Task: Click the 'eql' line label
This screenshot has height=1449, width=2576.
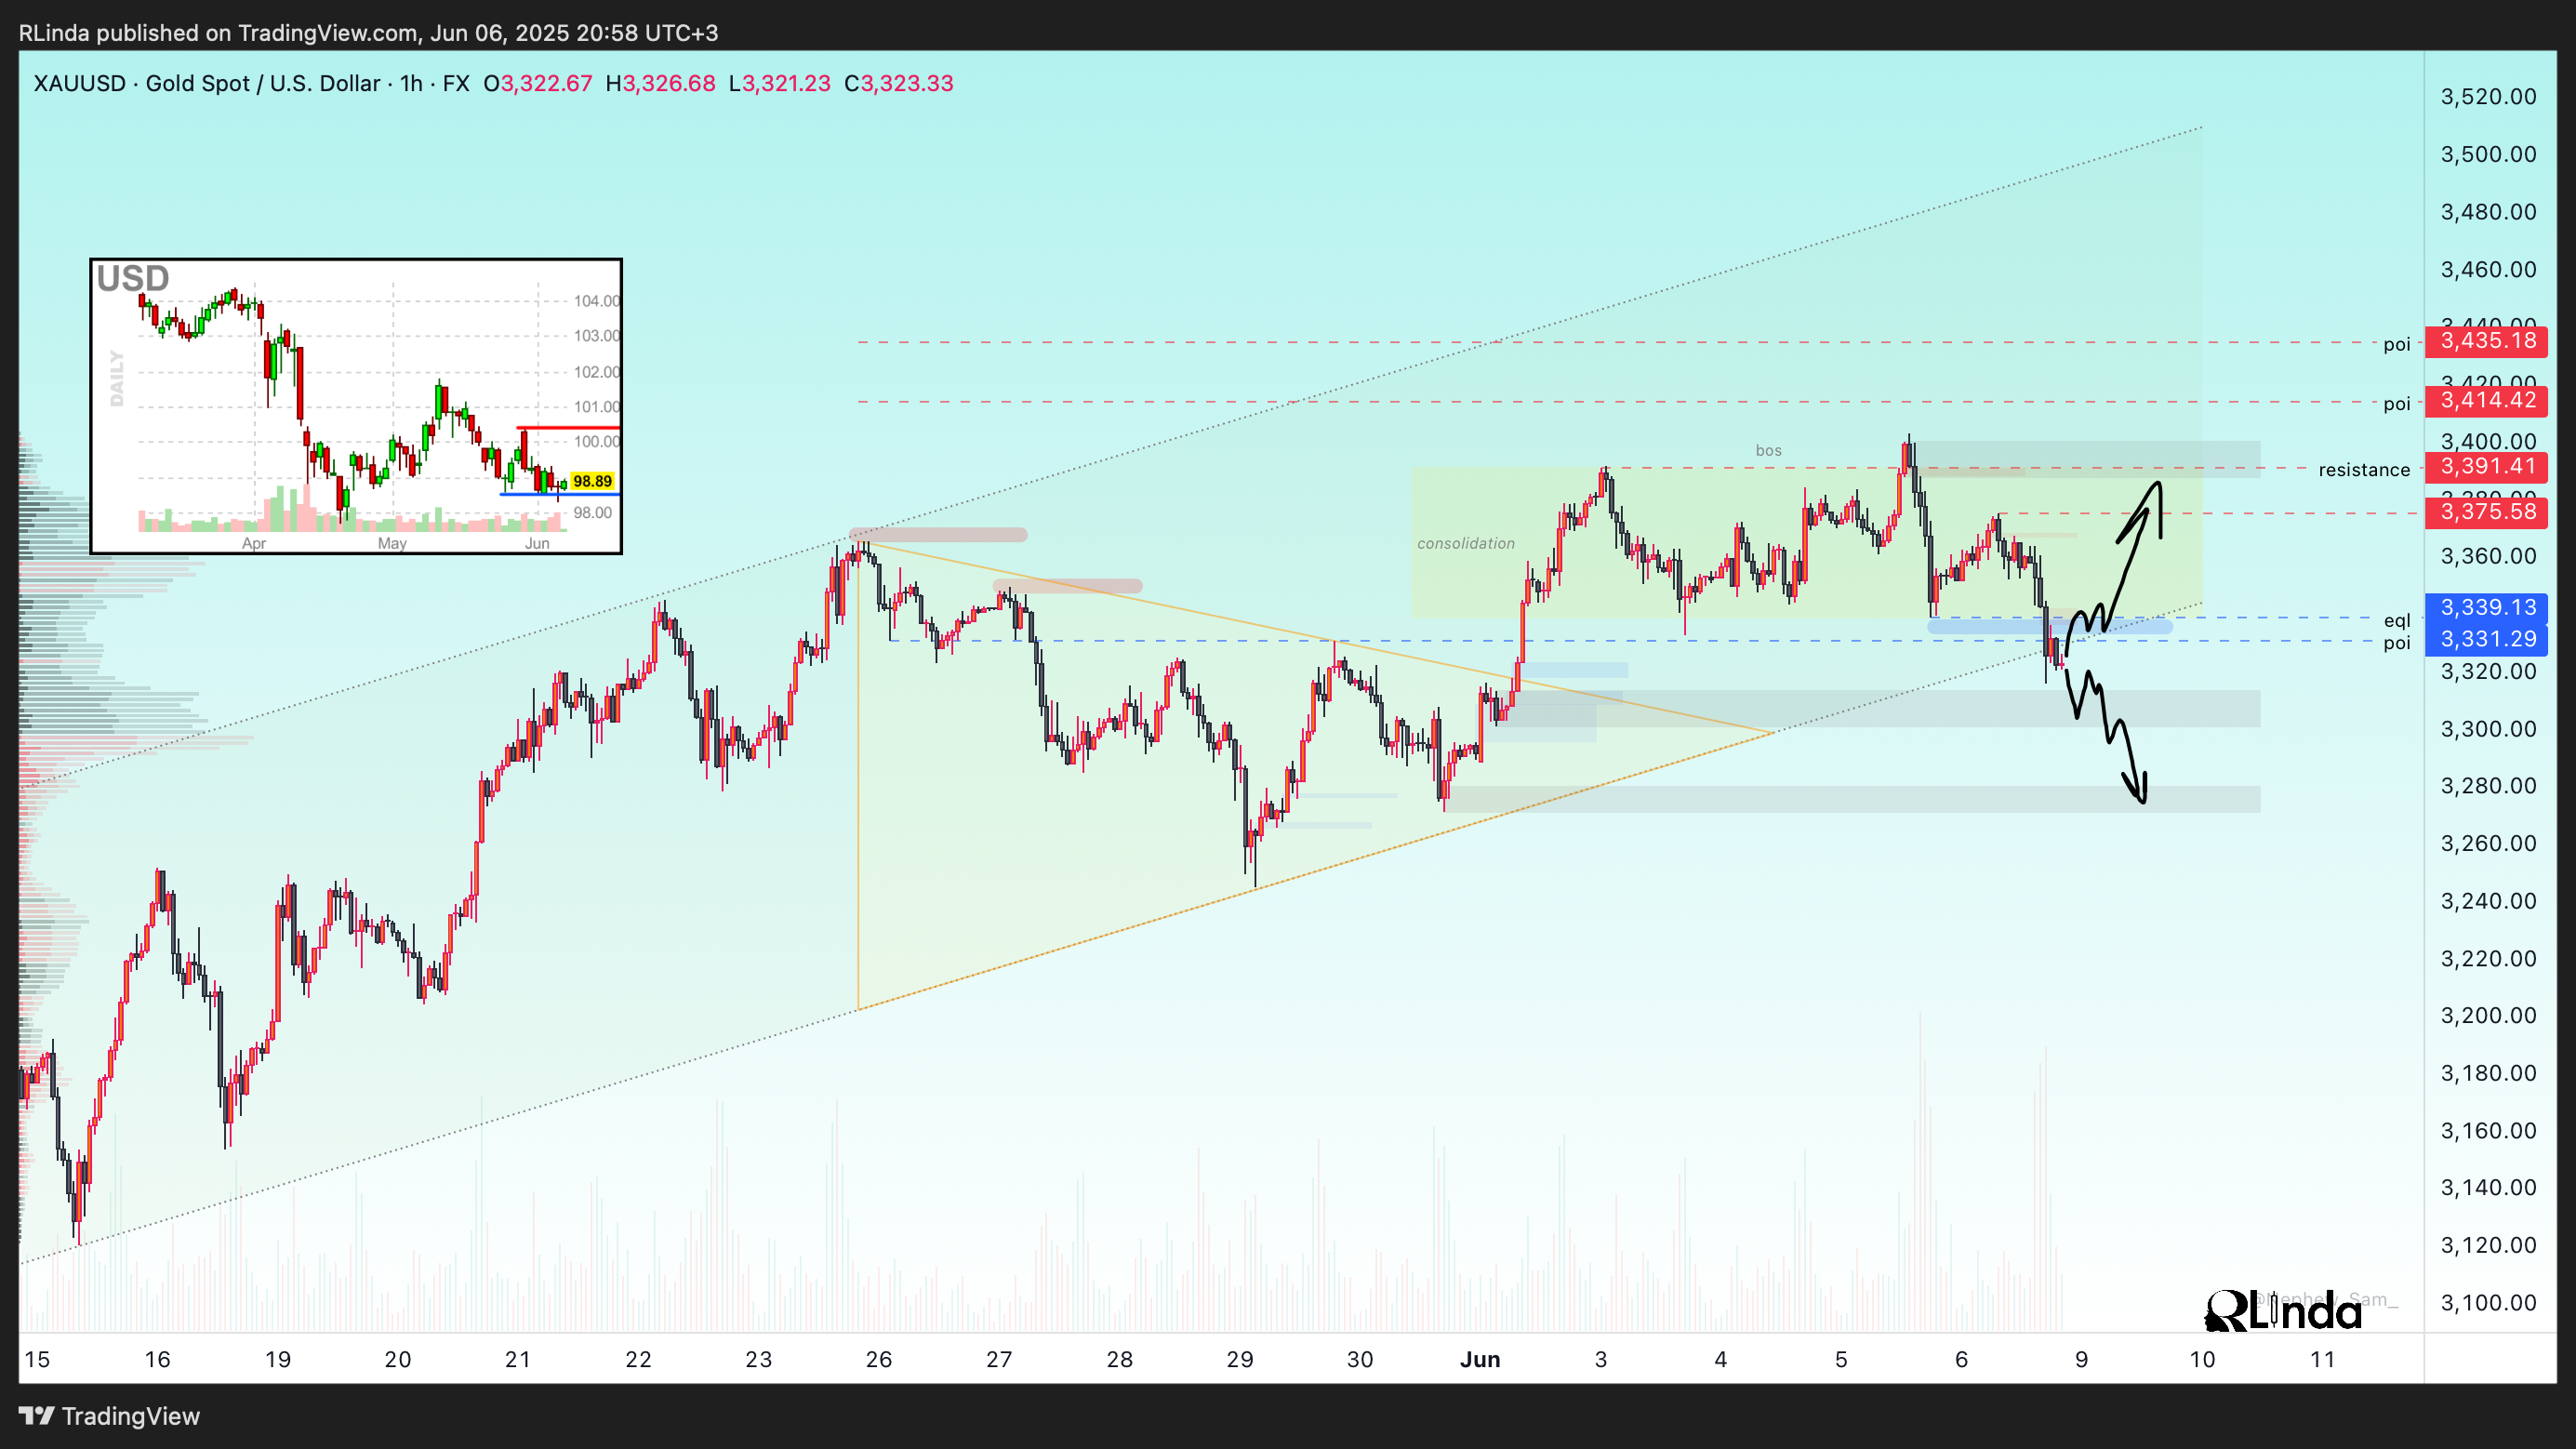Action: click(2397, 621)
